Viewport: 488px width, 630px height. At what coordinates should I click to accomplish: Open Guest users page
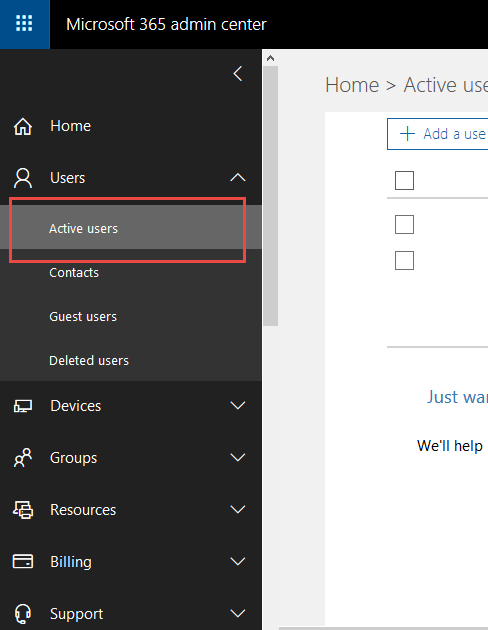[x=83, y=317]
